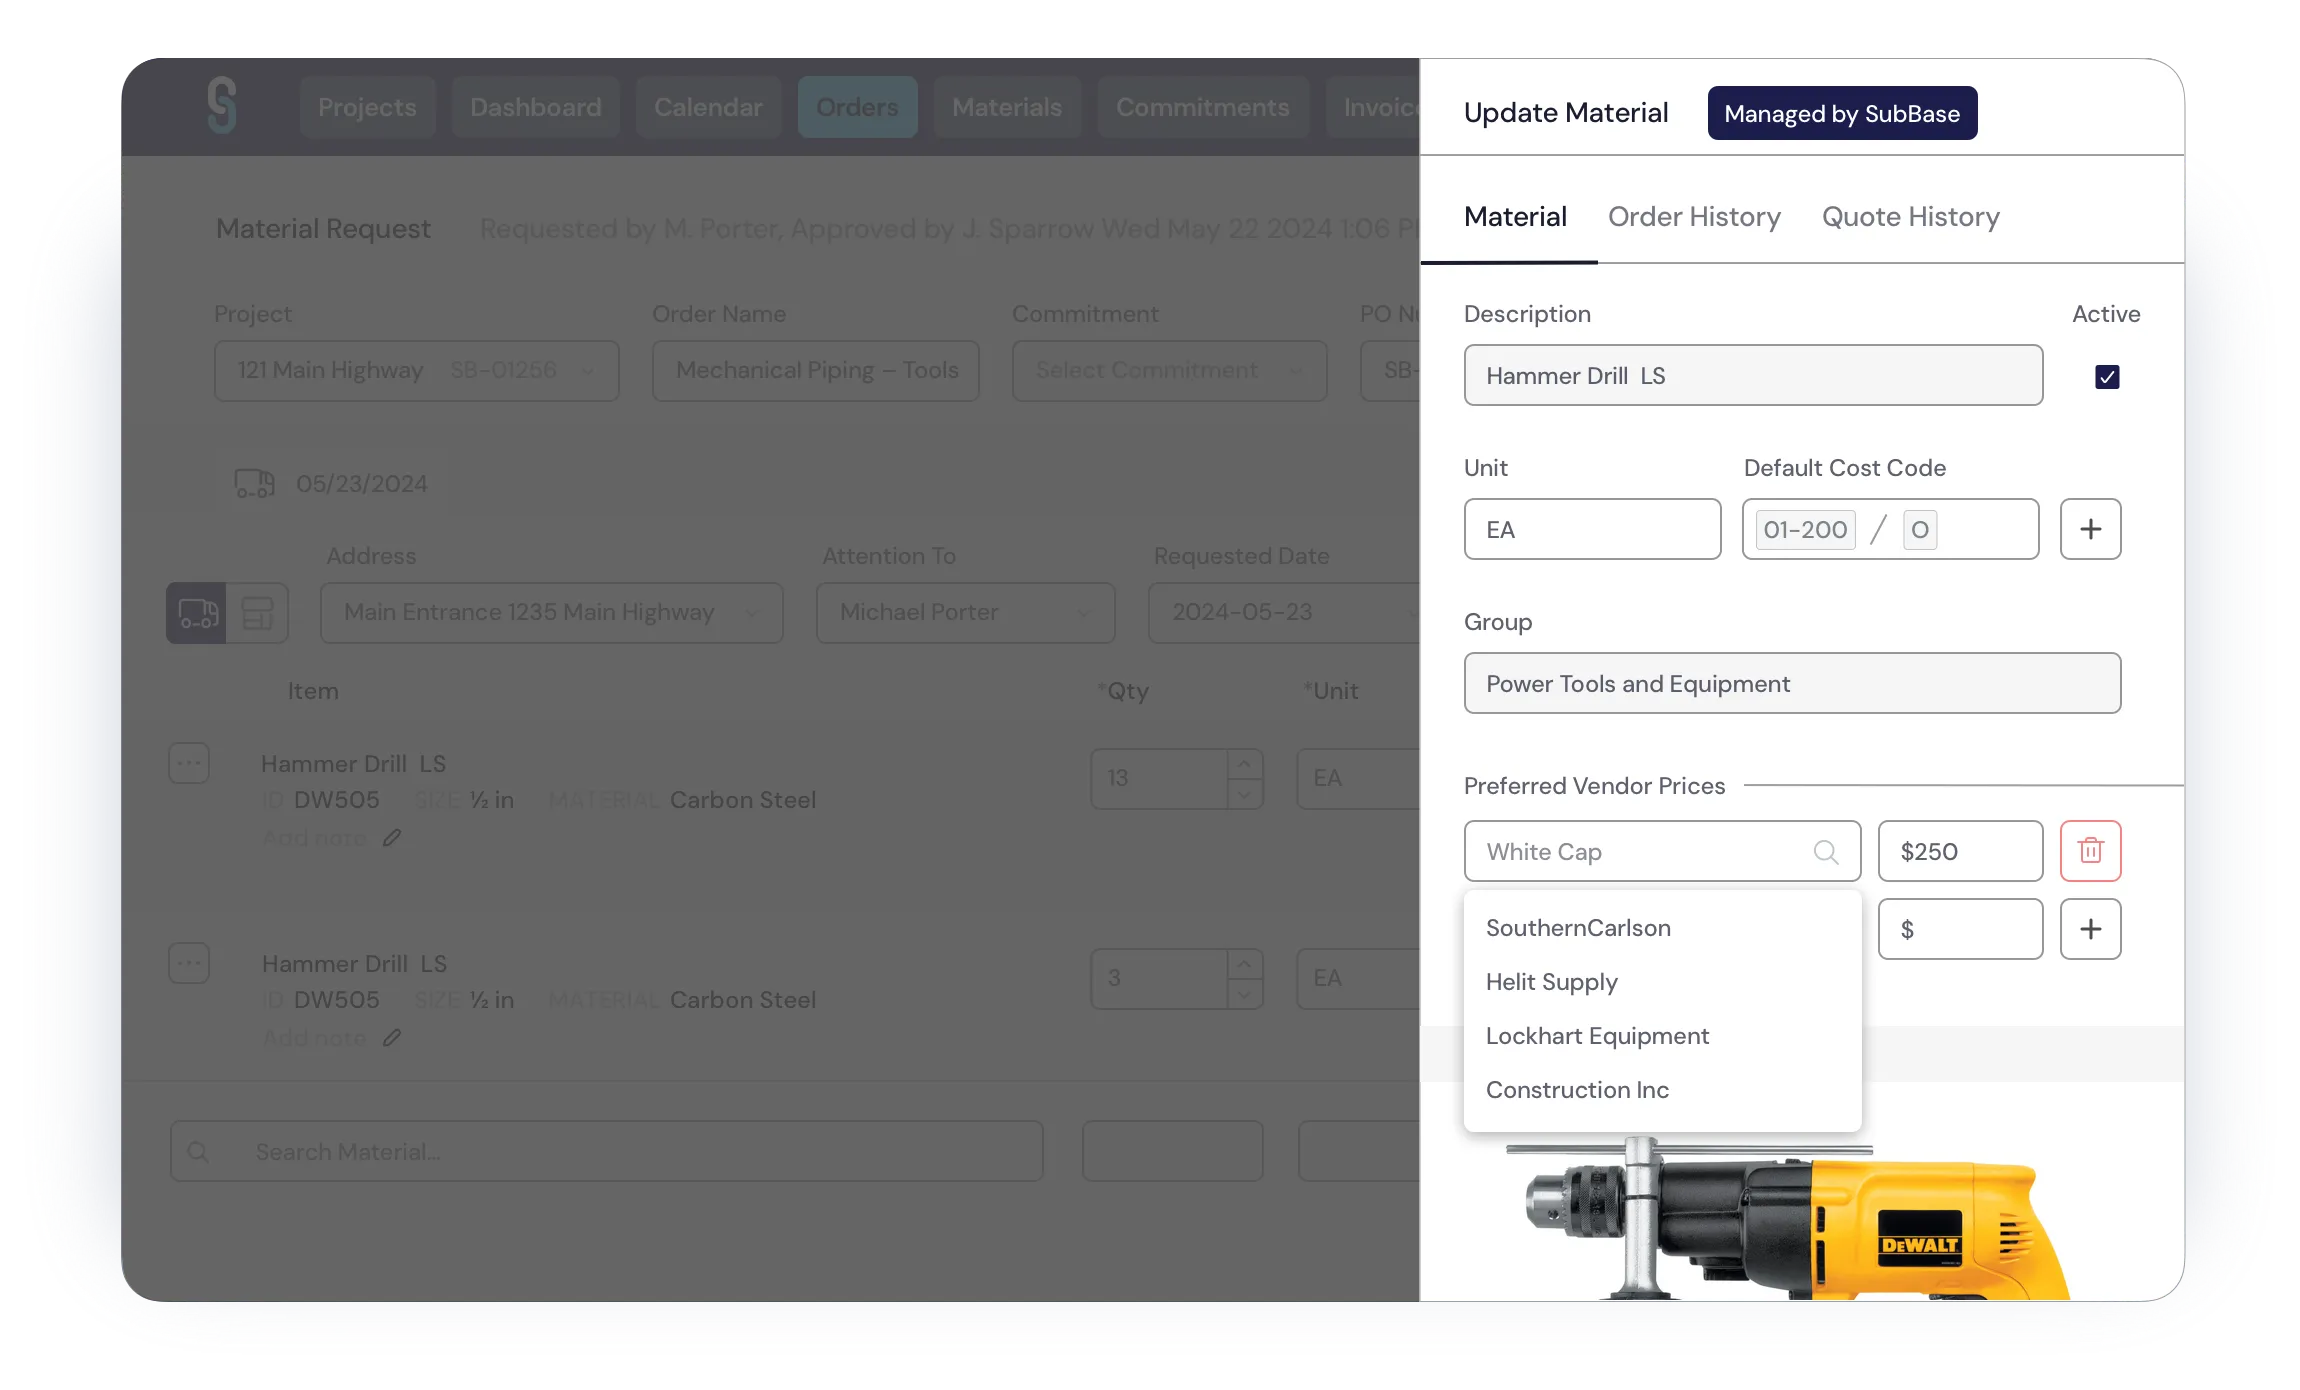
Task: Decrease the quantity of 3
Action: tap(1244, 994)
